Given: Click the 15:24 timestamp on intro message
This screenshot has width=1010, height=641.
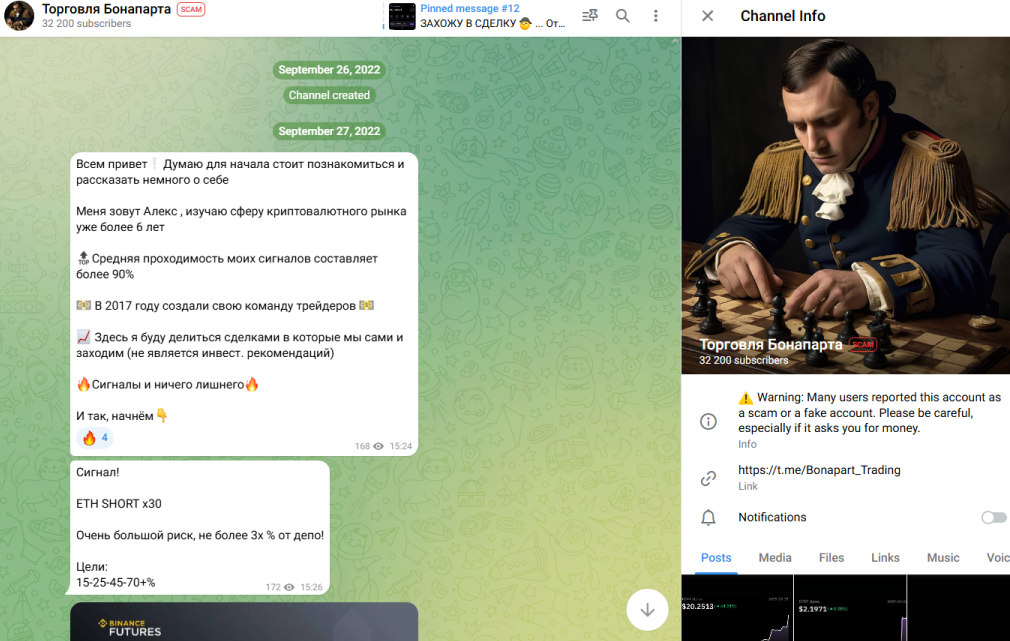Looking at the screenshot, I should [401, 446].
